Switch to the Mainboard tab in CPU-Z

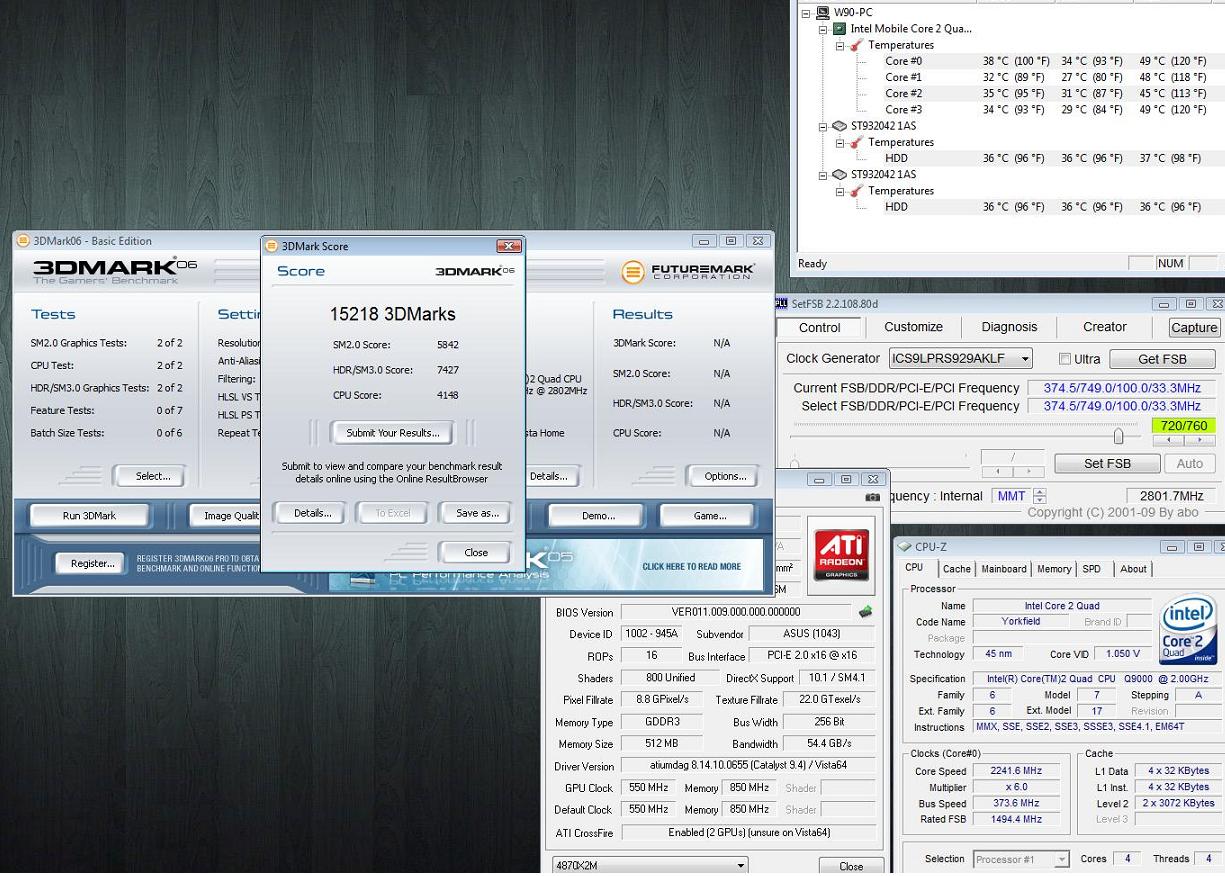pos(1003,569)
